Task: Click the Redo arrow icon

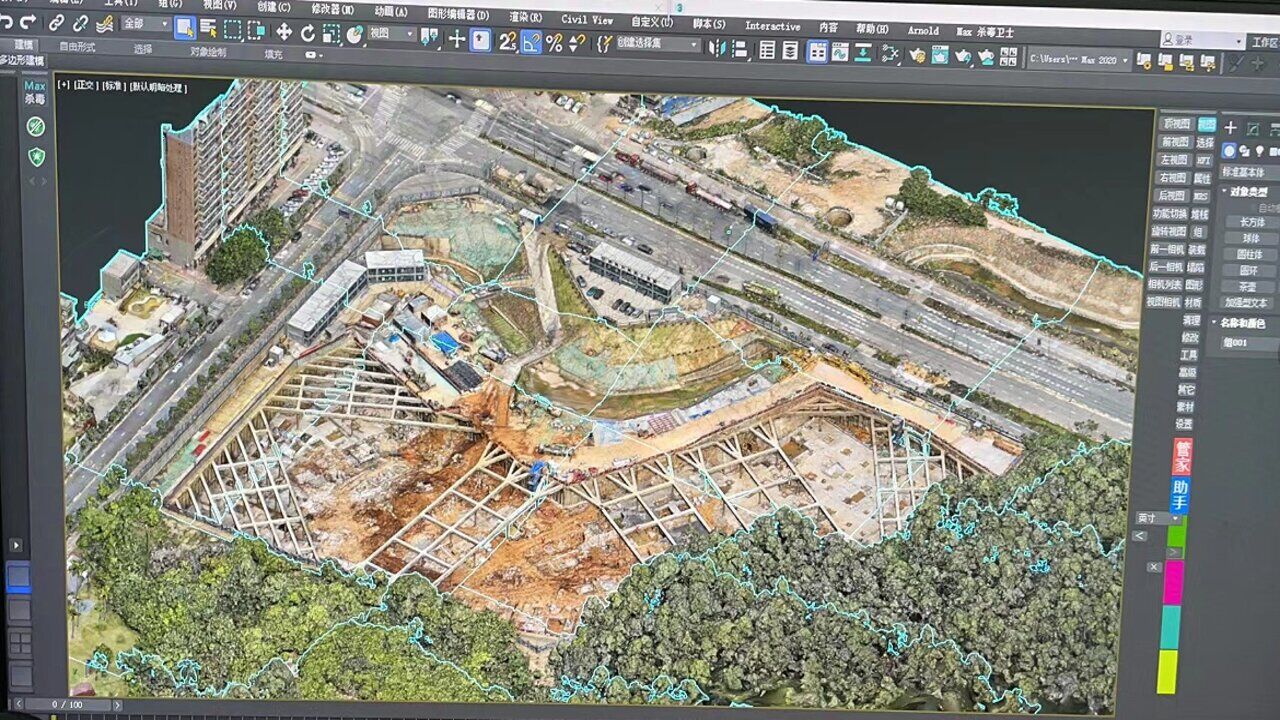Action: tap(28, 22)
